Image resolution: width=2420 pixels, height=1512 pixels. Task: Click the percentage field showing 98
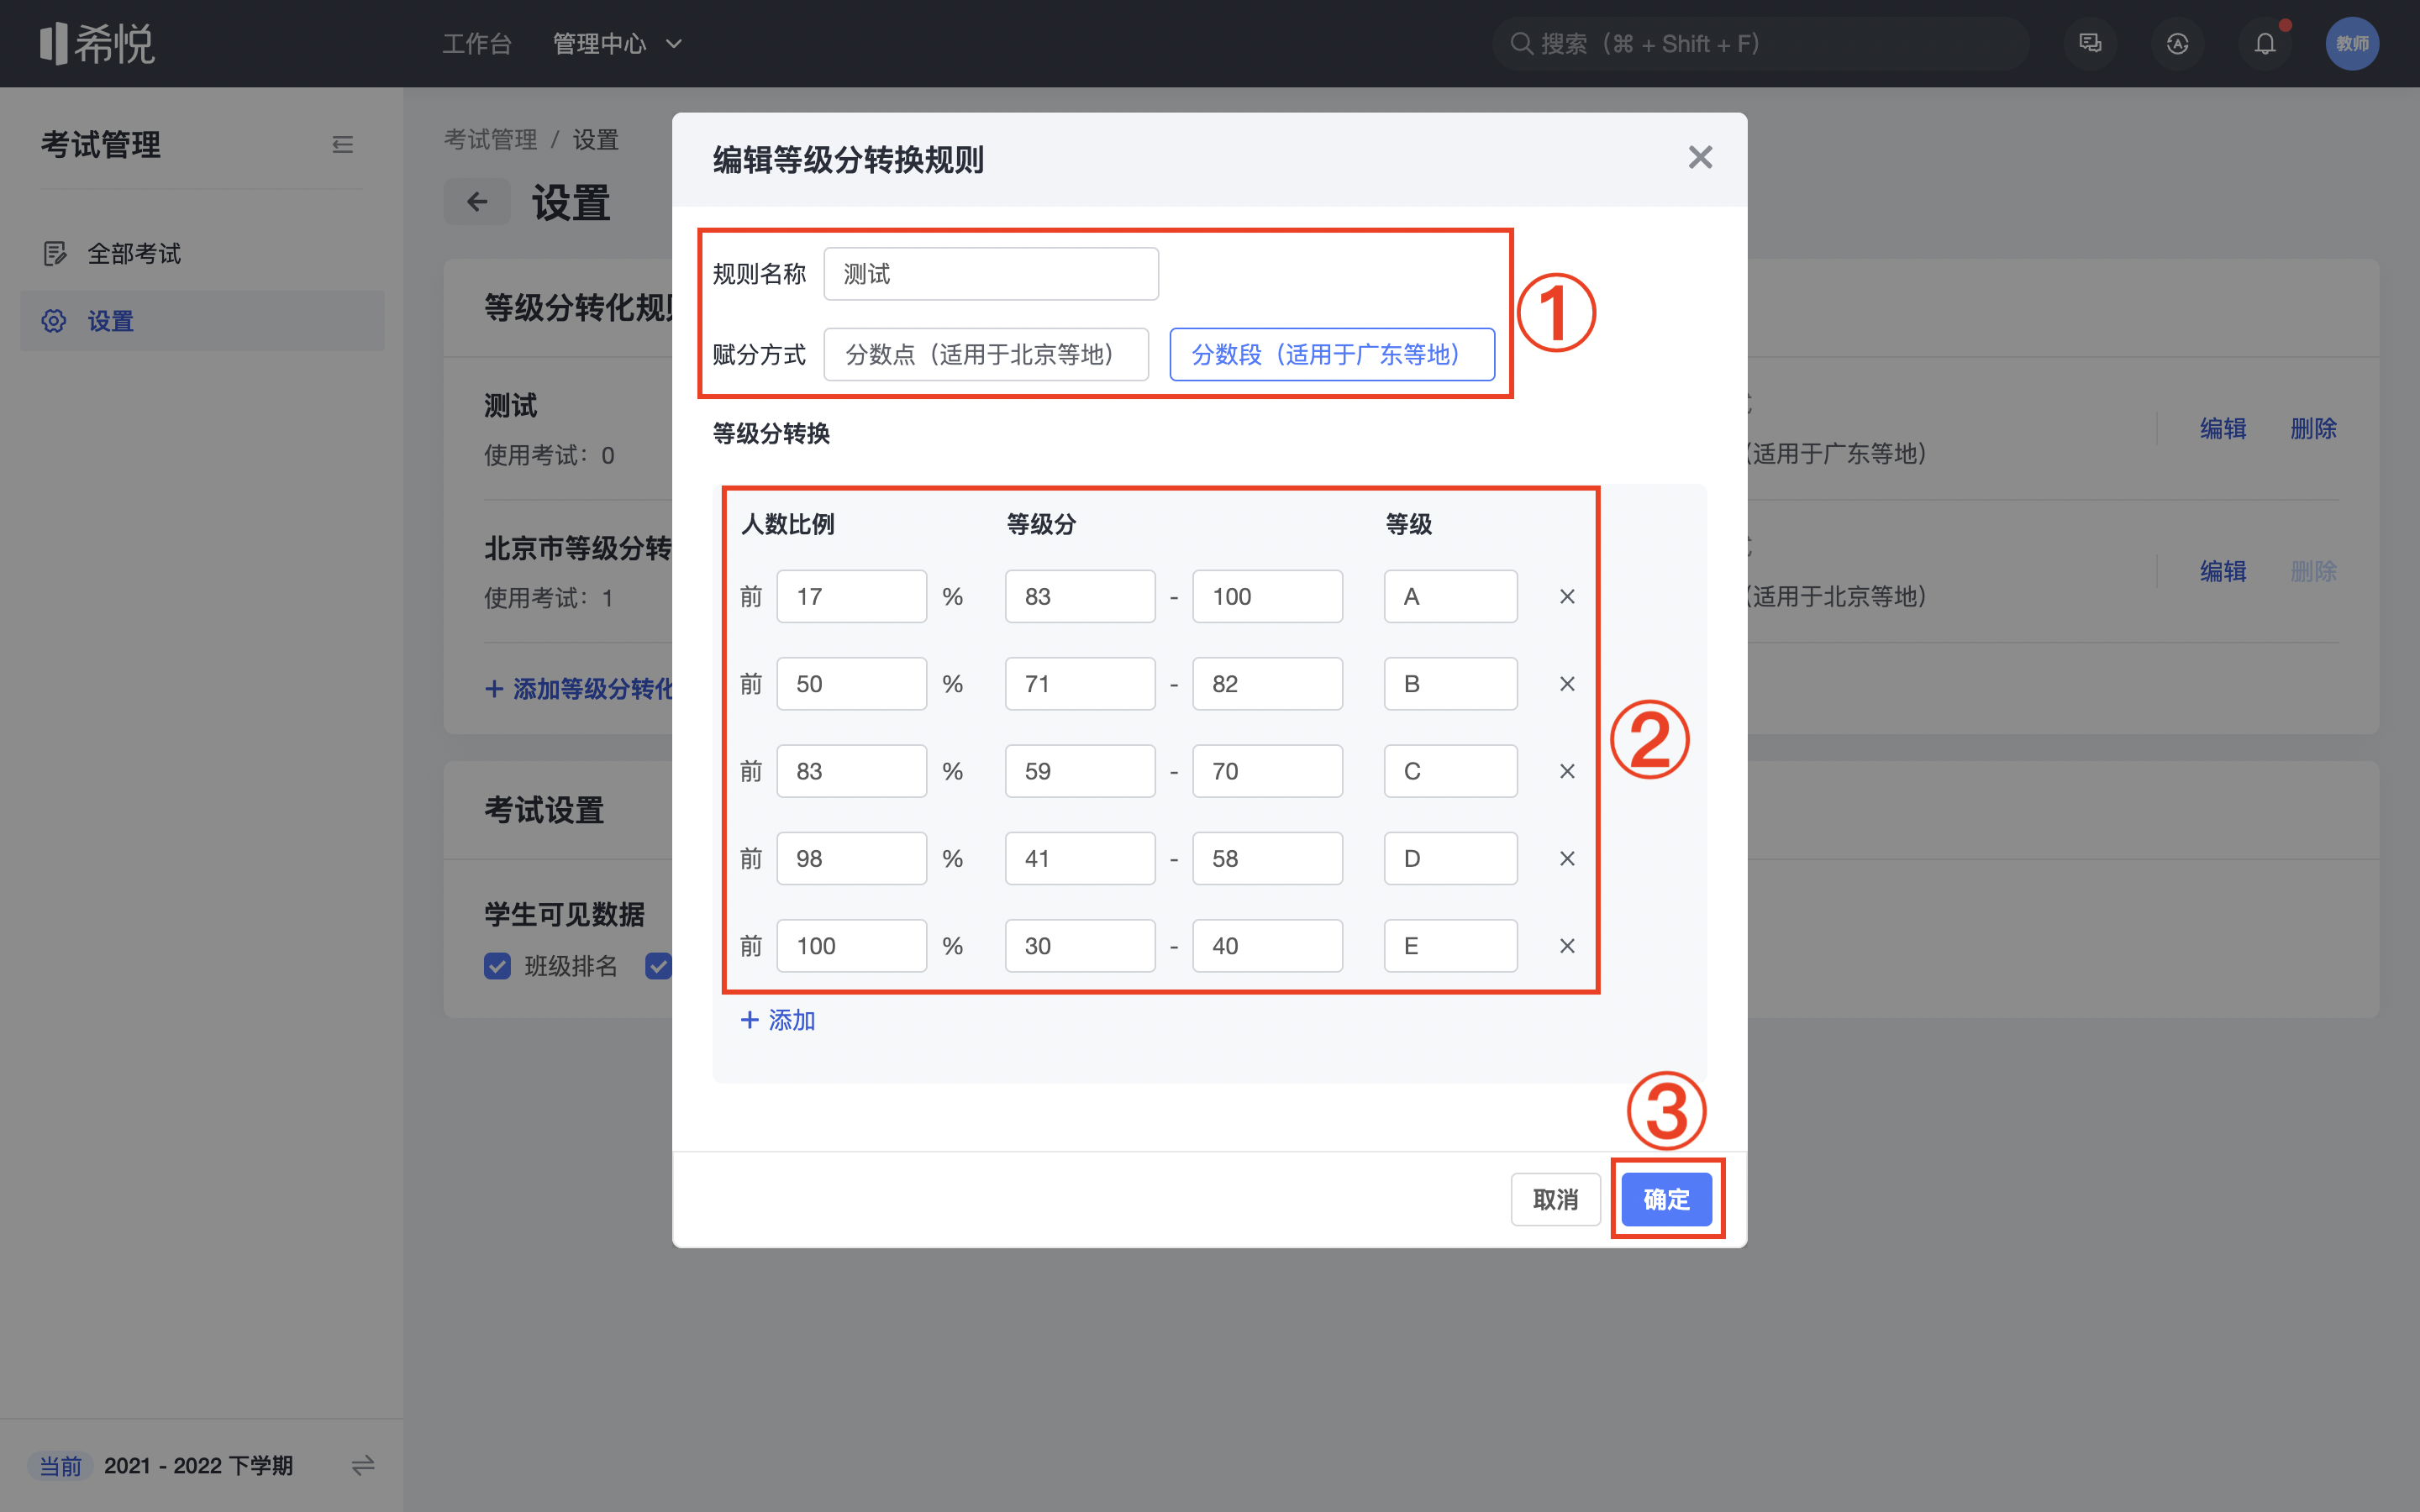851,859
